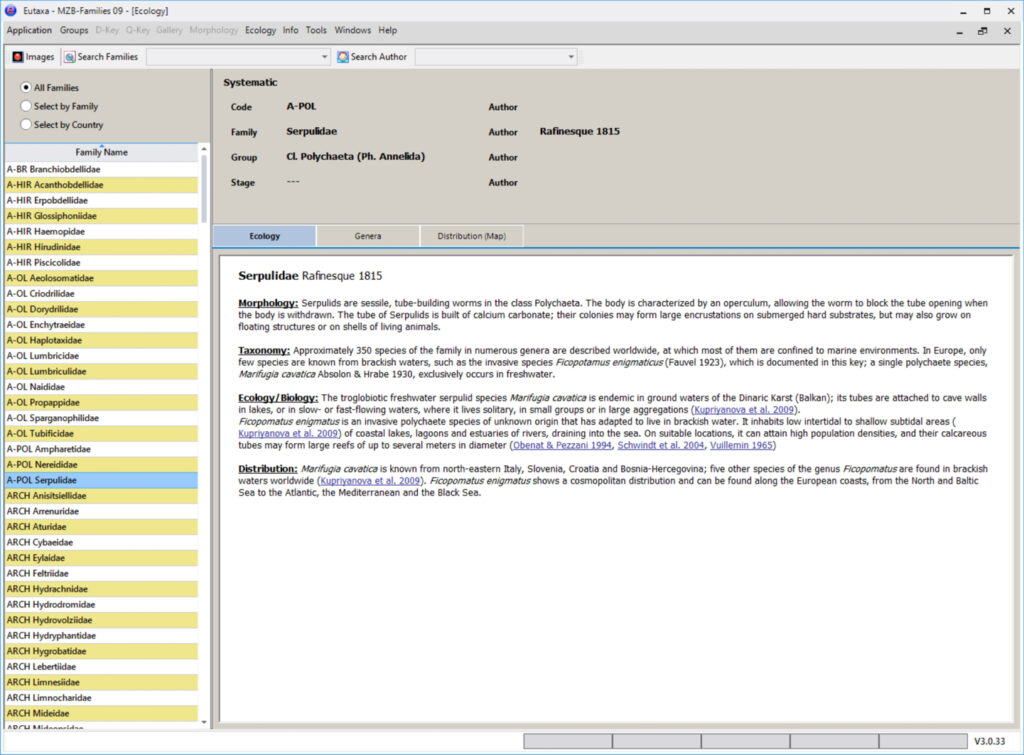Select A-HIR Glossiphoniidae row
Viewport: 1024px width, 755px height.
tap(101, 216)
